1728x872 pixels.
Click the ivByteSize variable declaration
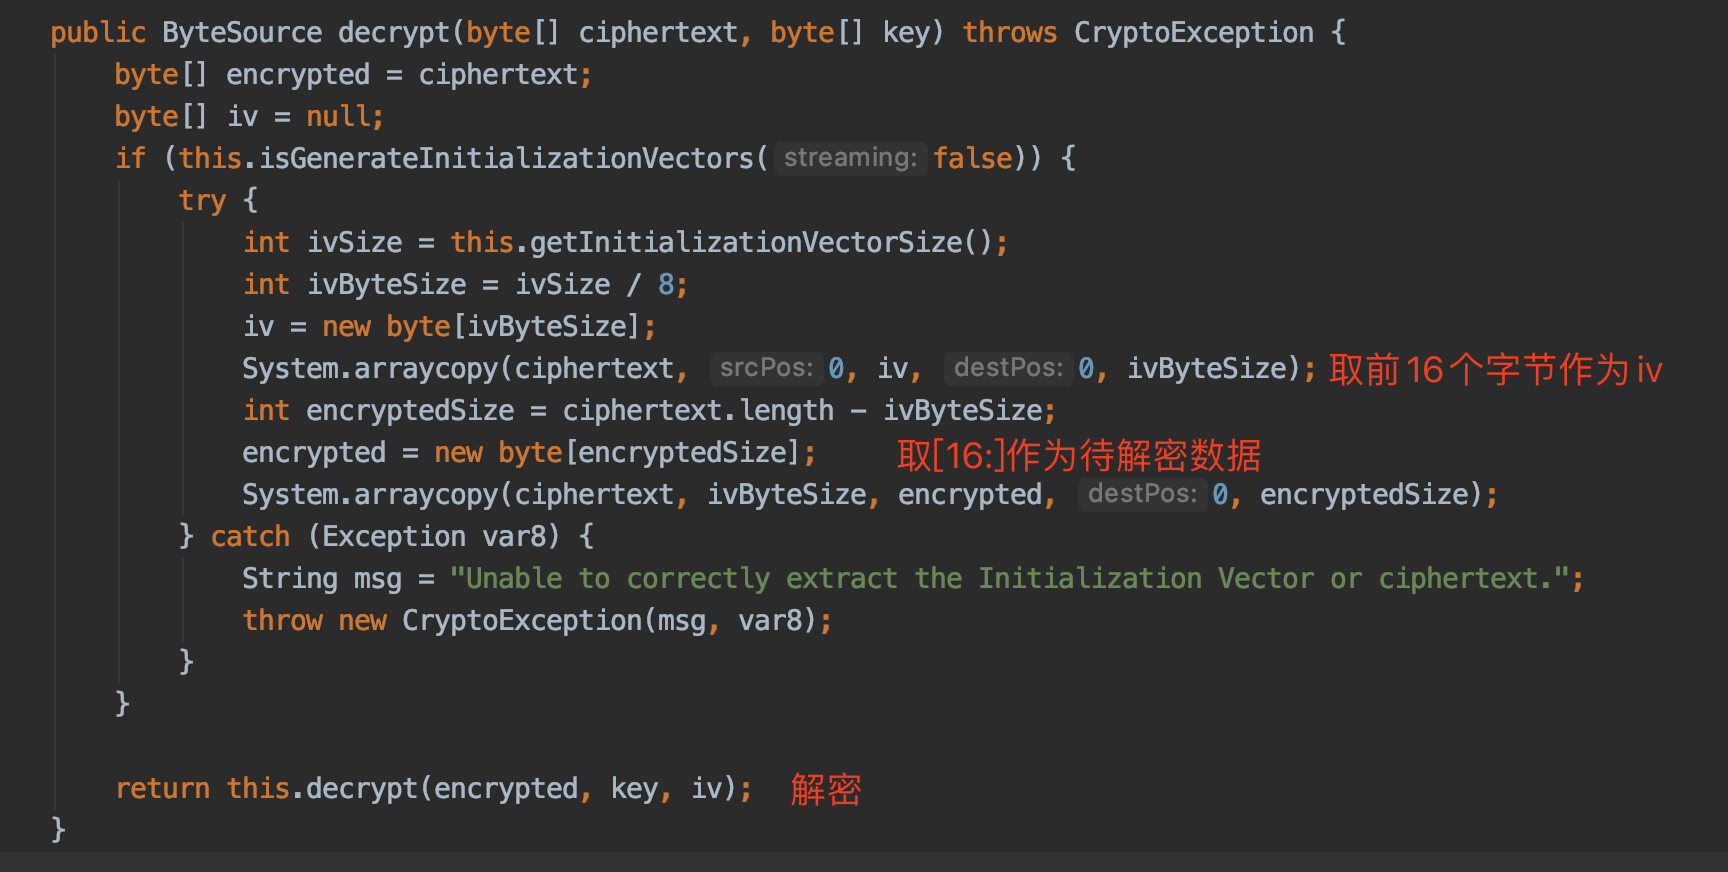(386, 285)
